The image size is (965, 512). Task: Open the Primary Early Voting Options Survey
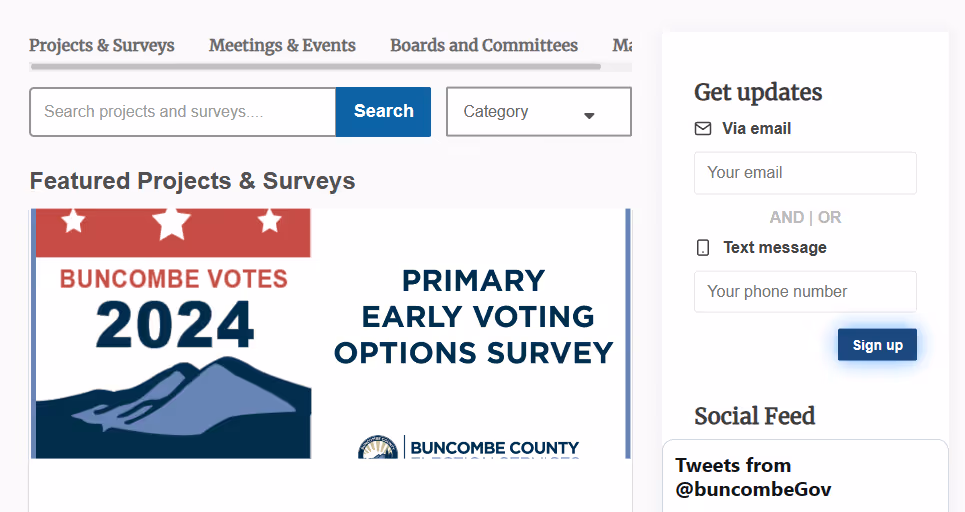click(473, 317)
